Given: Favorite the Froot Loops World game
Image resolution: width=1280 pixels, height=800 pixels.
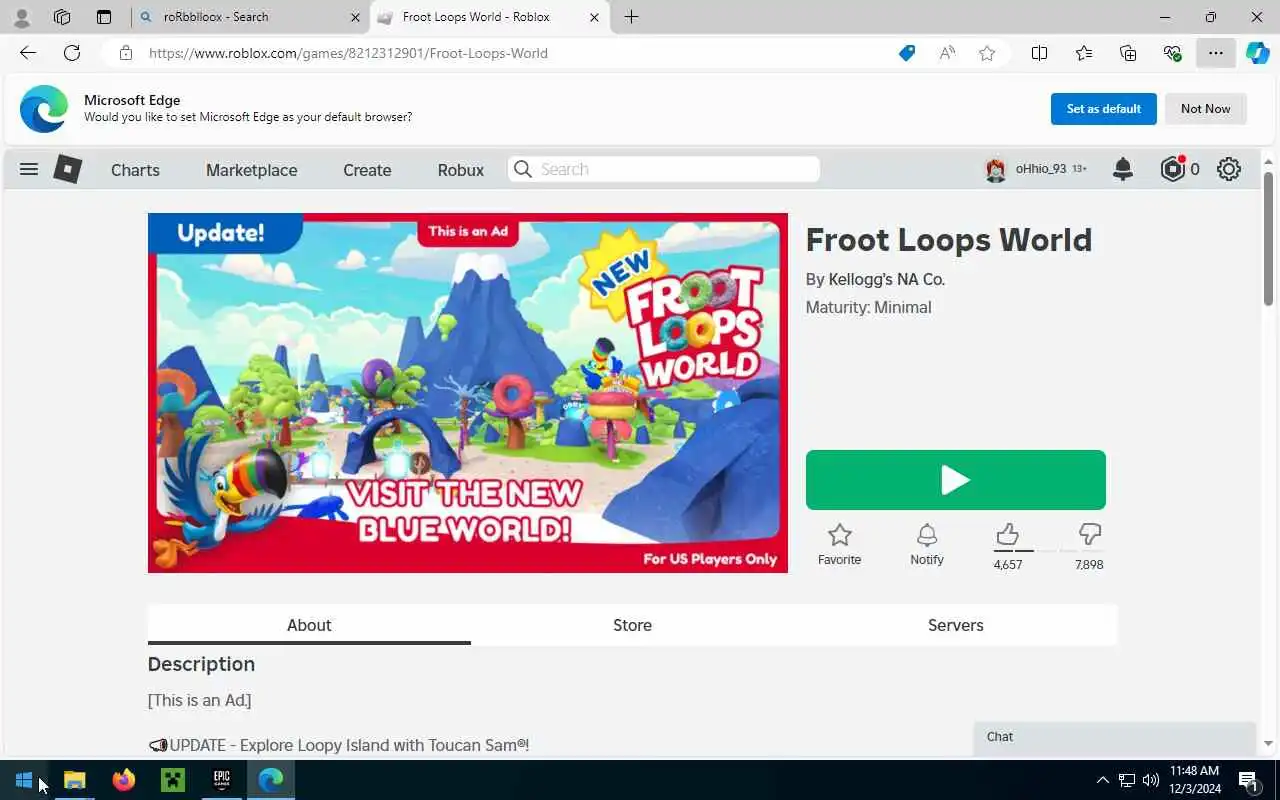Looking at the screenshot, I should point(839,545).
